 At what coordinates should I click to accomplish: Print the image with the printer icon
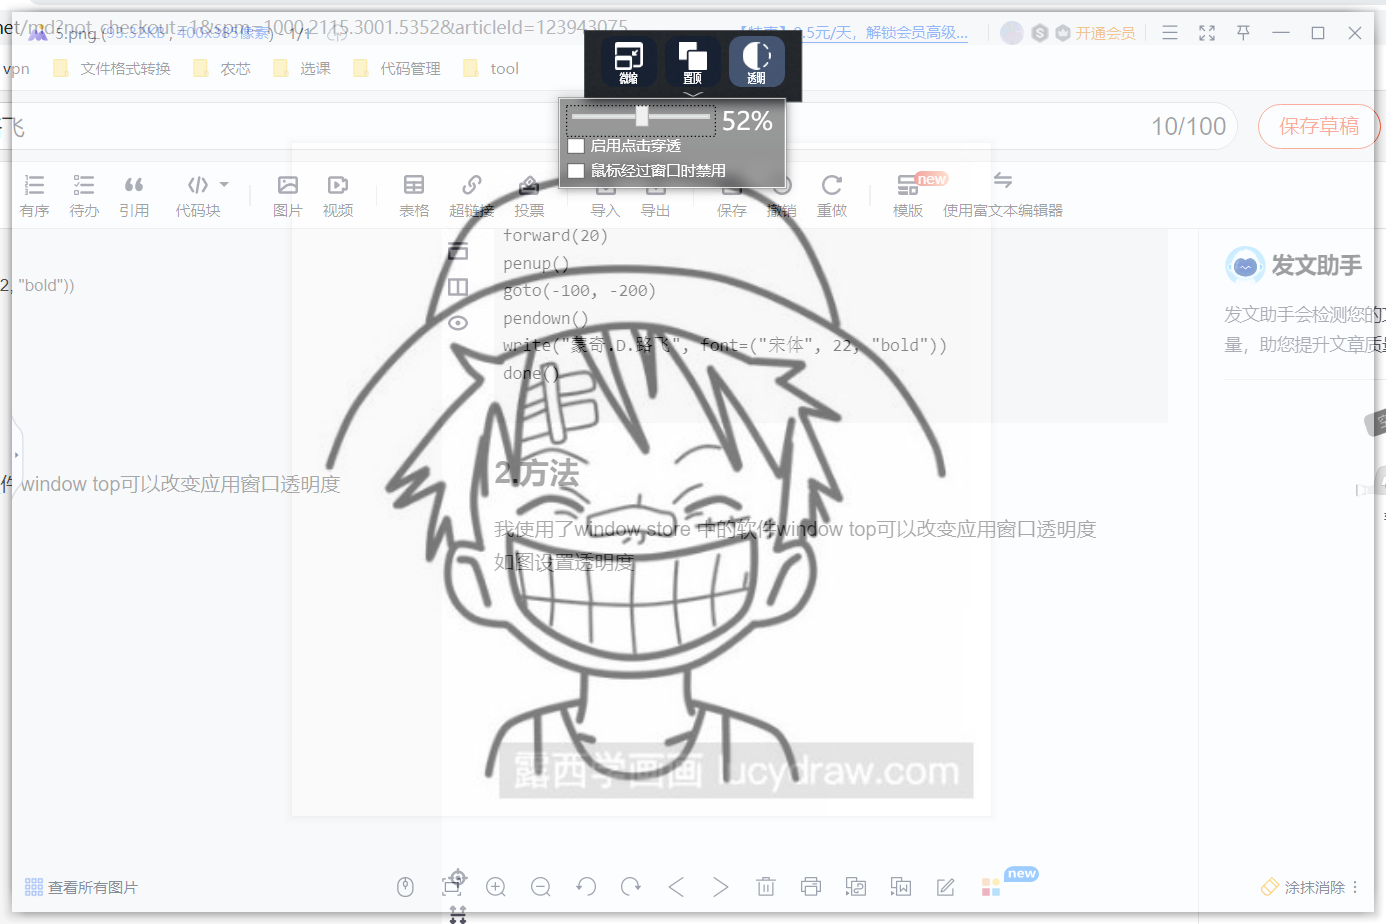(811, 887)
